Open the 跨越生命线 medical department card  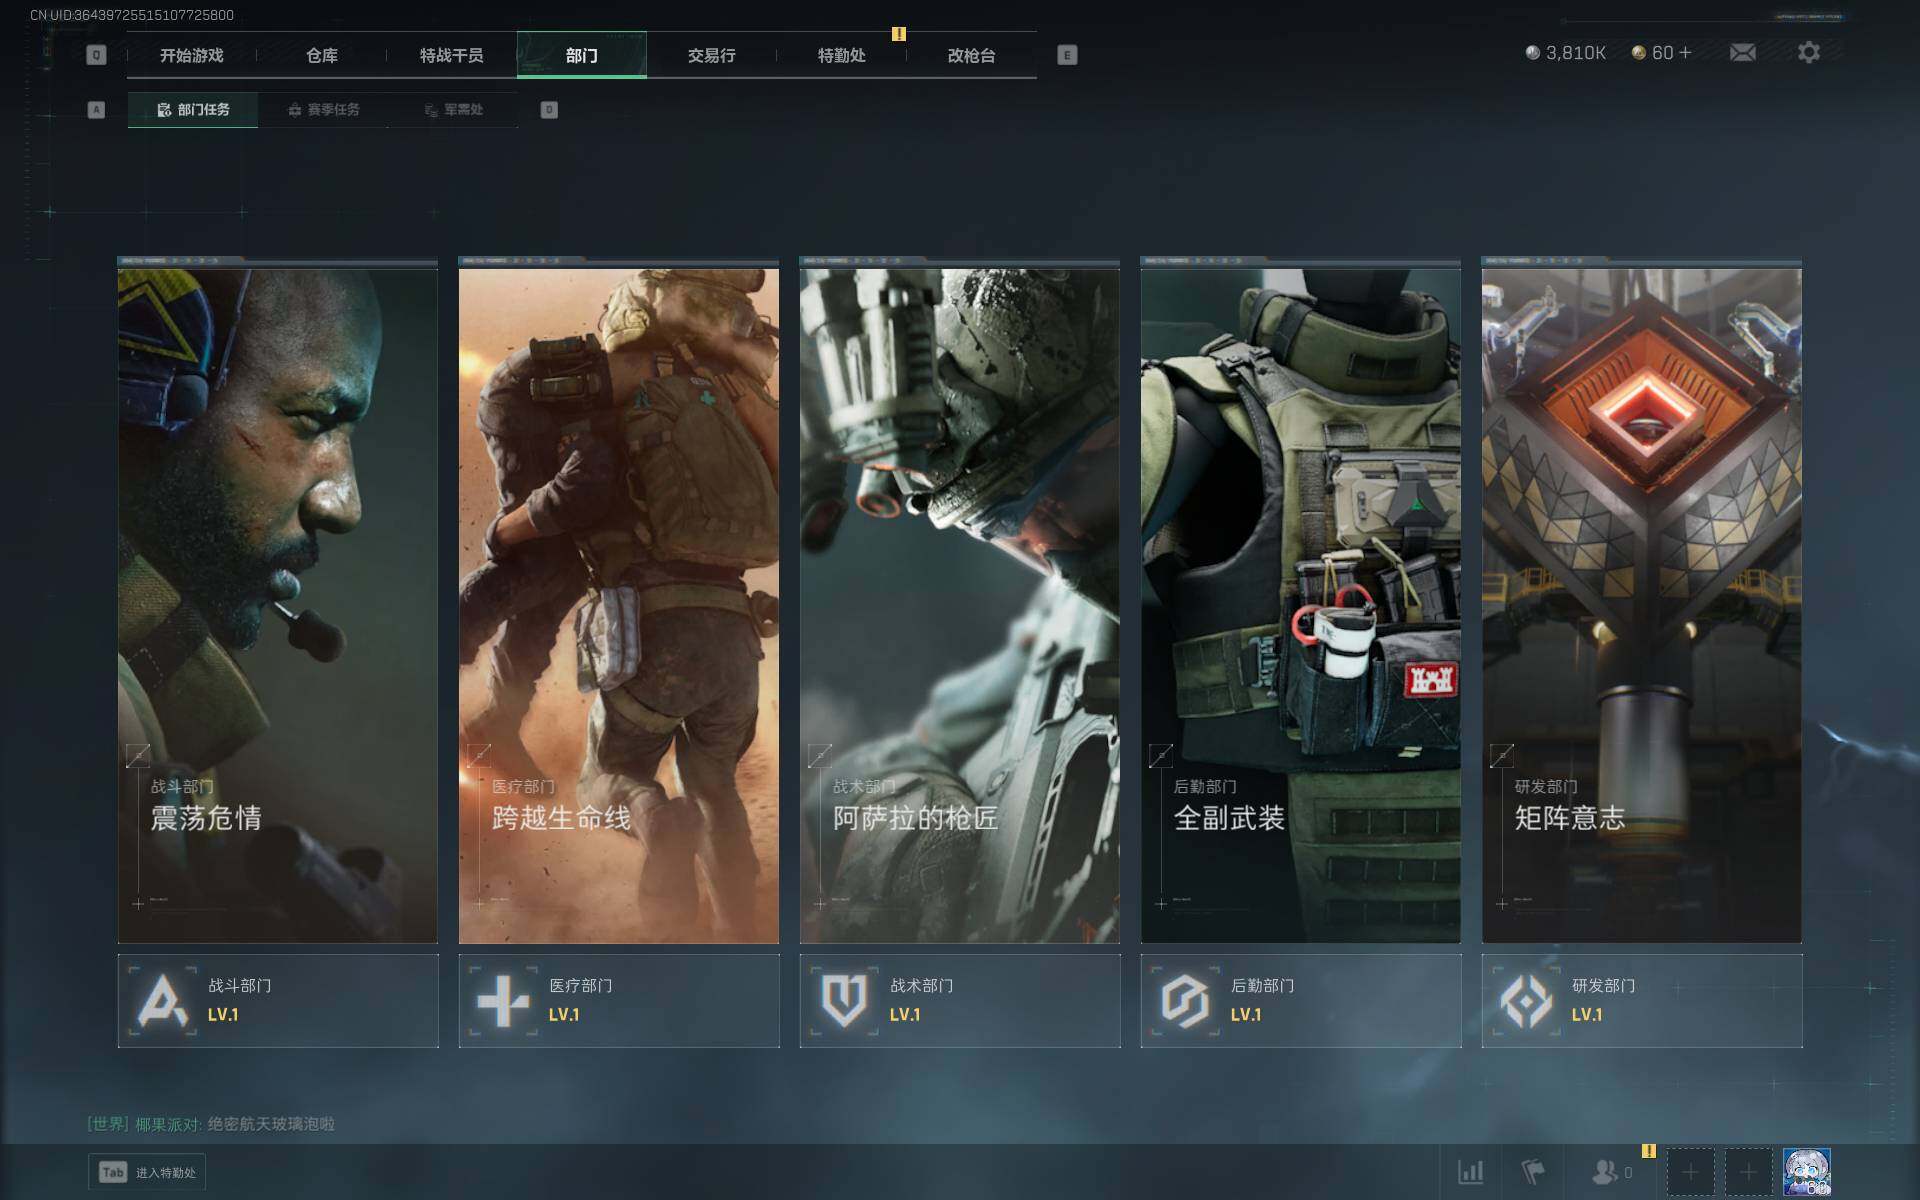point(618,600)
